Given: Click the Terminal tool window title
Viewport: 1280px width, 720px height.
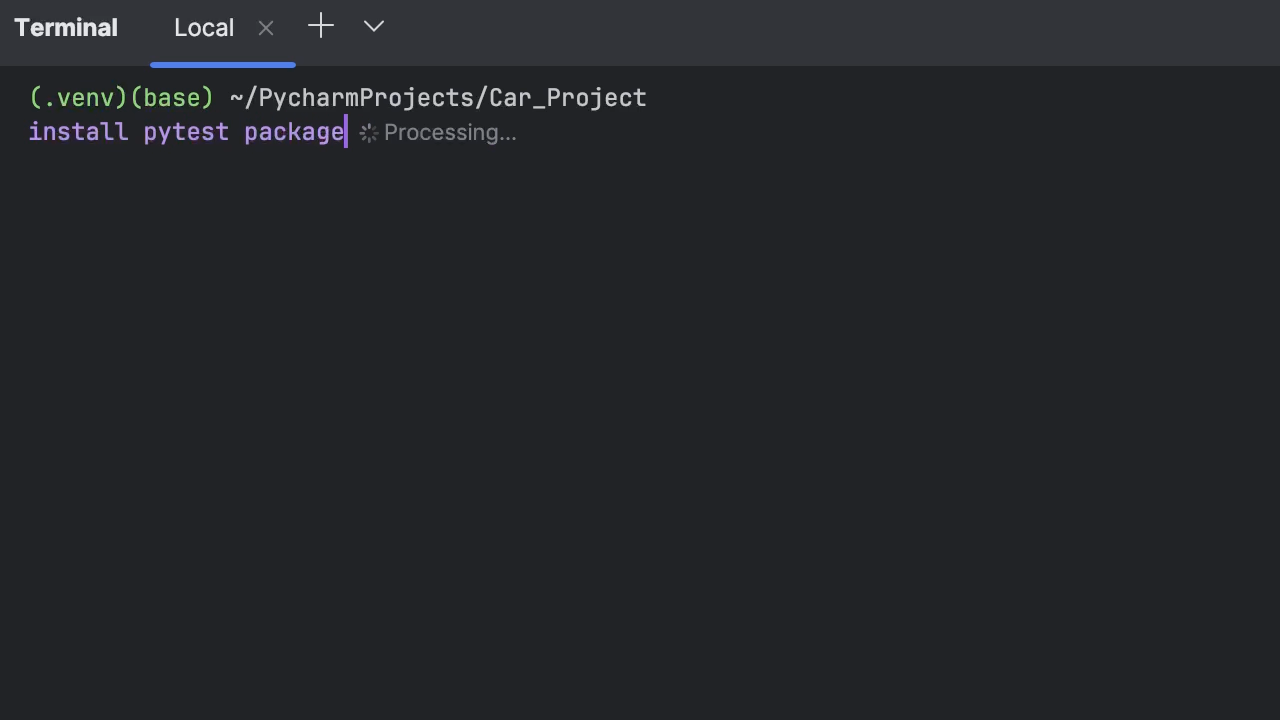Looking at the screenshot, I should tap(66, 28).
